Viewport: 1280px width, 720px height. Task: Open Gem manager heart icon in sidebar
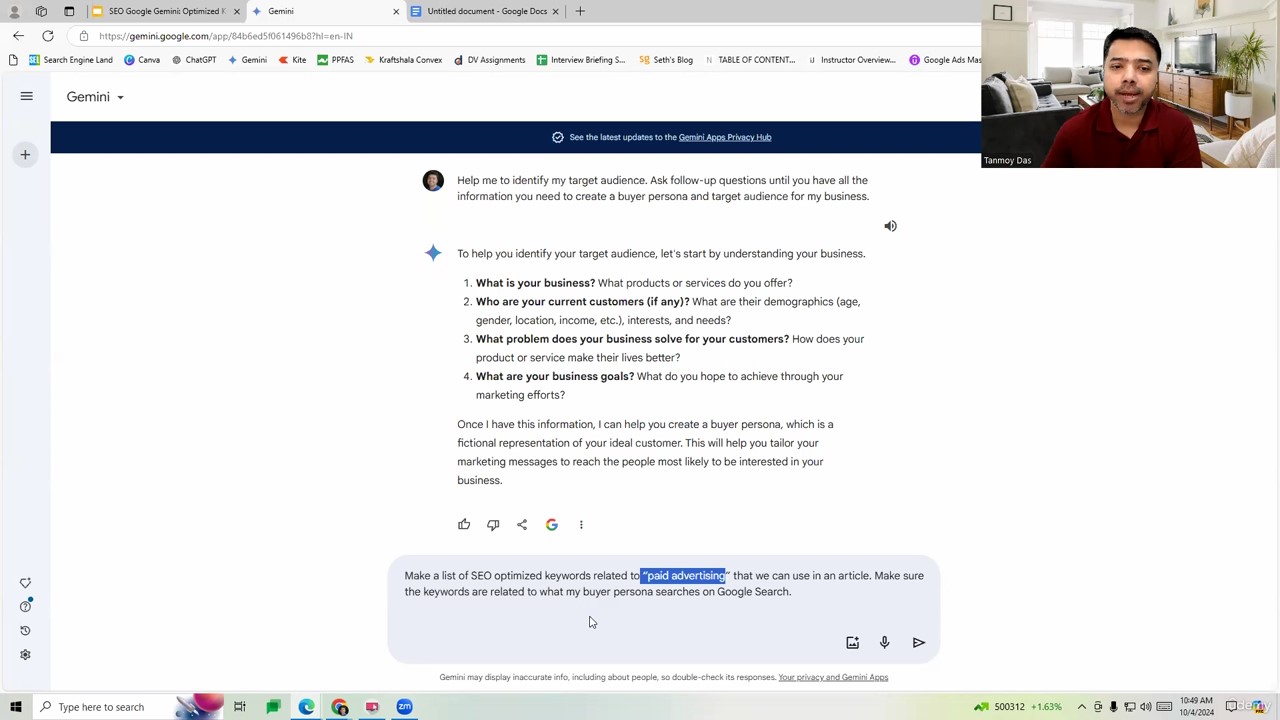pos(25,583)
